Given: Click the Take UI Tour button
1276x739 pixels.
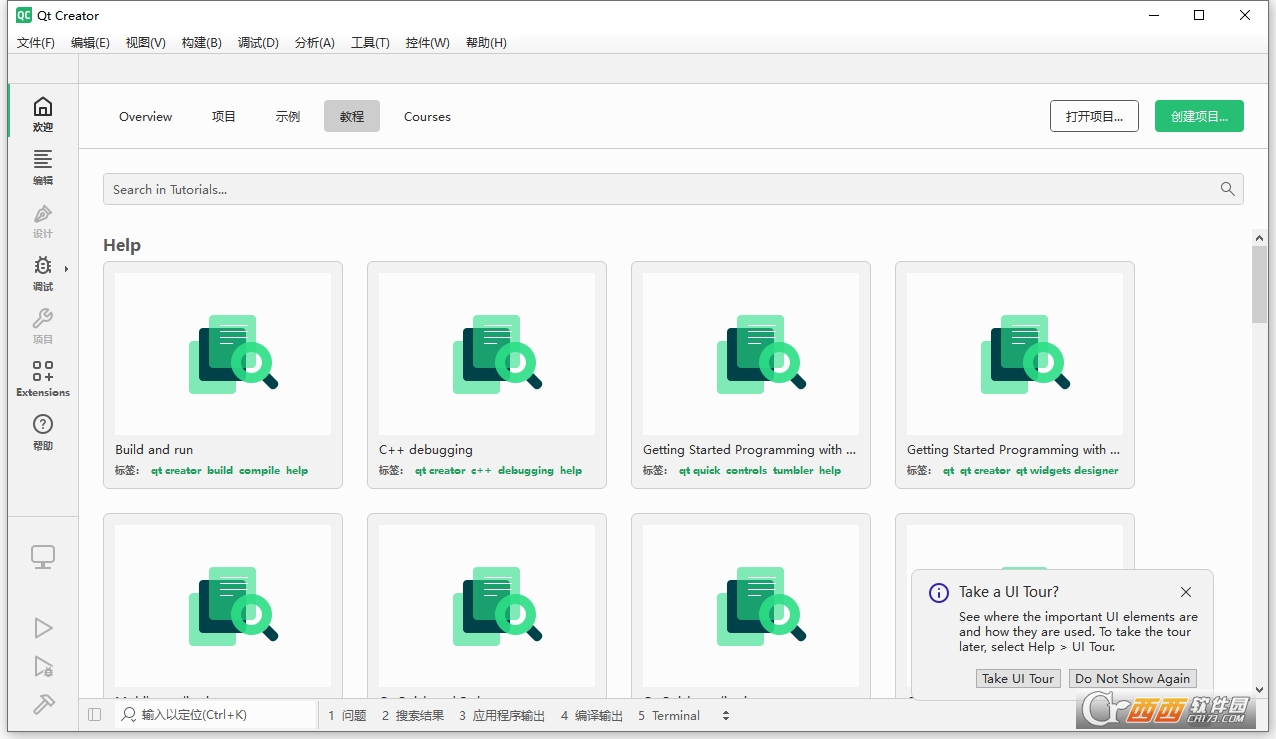Looking at the screenshot, I should (x=1018, y=678).
